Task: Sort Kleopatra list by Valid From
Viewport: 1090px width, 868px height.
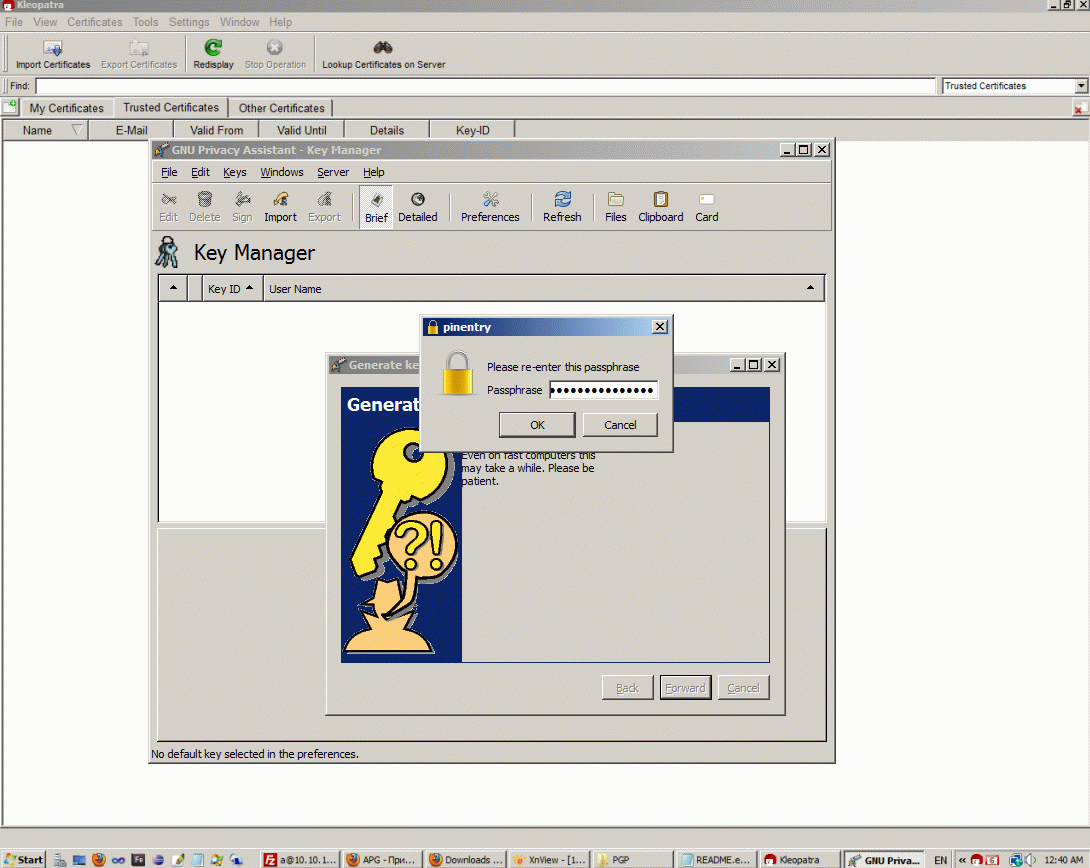Action: coord(216,130)
